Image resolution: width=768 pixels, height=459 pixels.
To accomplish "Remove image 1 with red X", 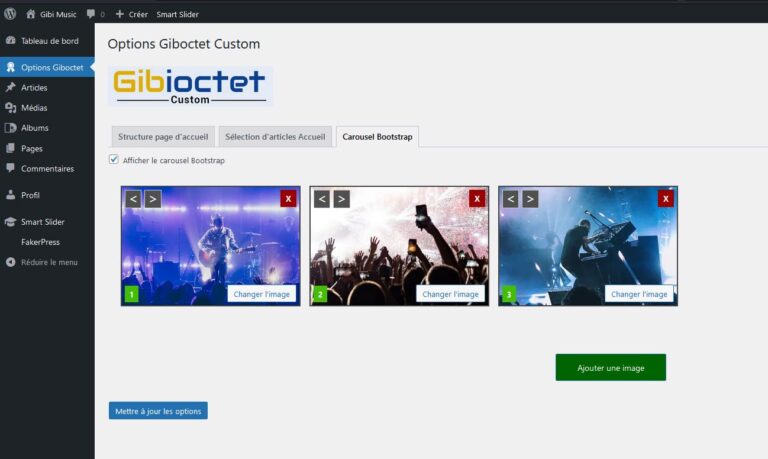I will (x=288, y=198).
